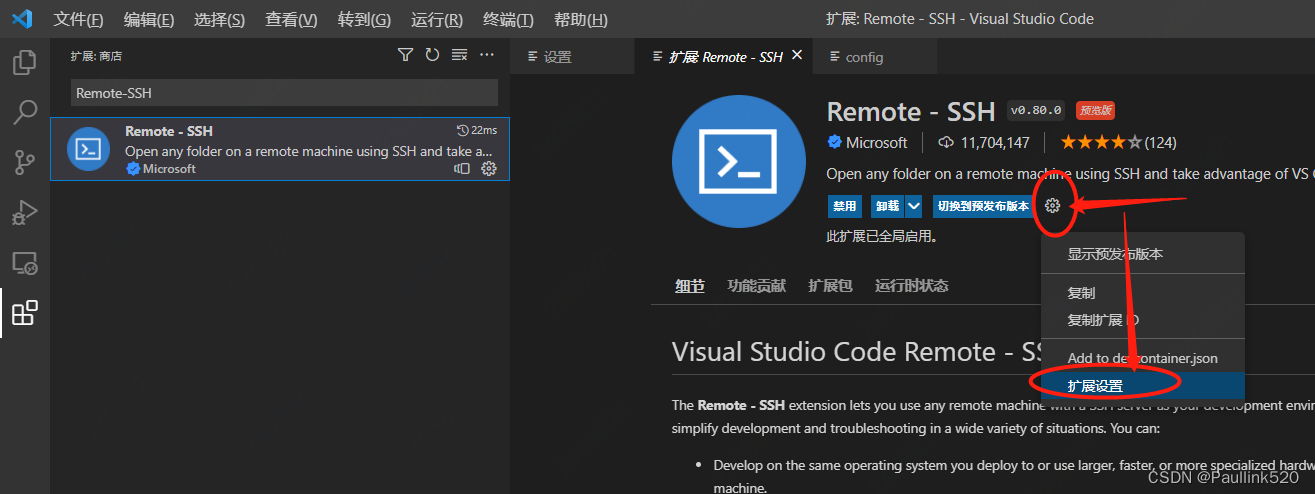
Task: Filter extensions with the funnel icon
Action: 405,55
